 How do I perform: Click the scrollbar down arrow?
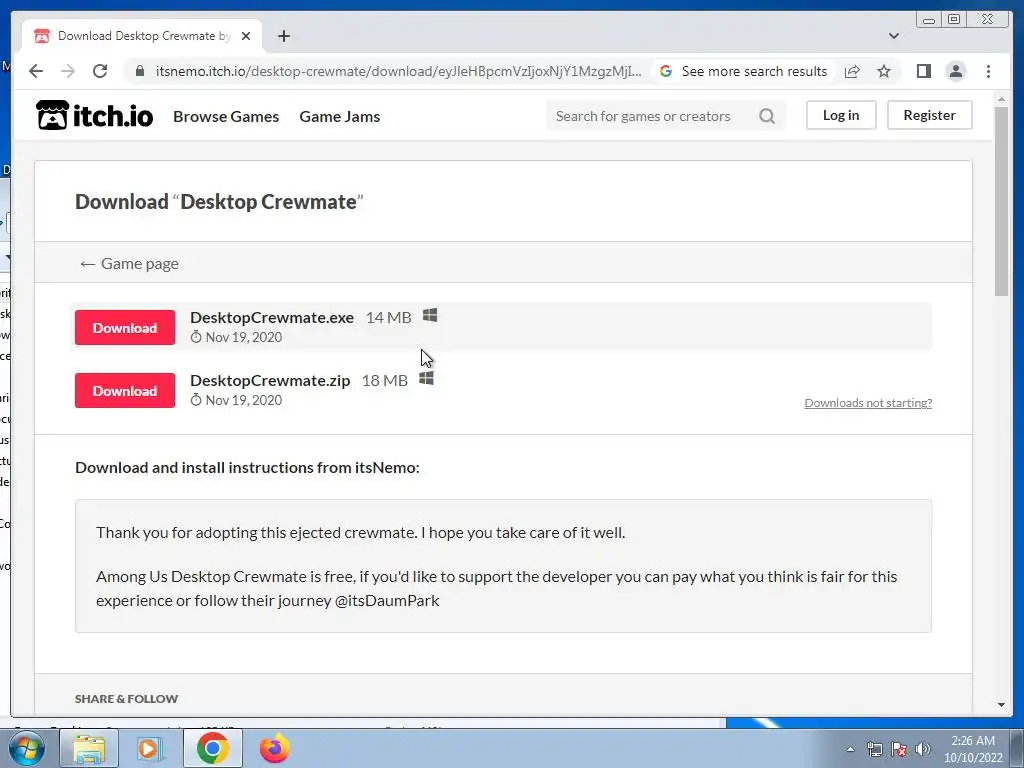[x=1001, y=705]
